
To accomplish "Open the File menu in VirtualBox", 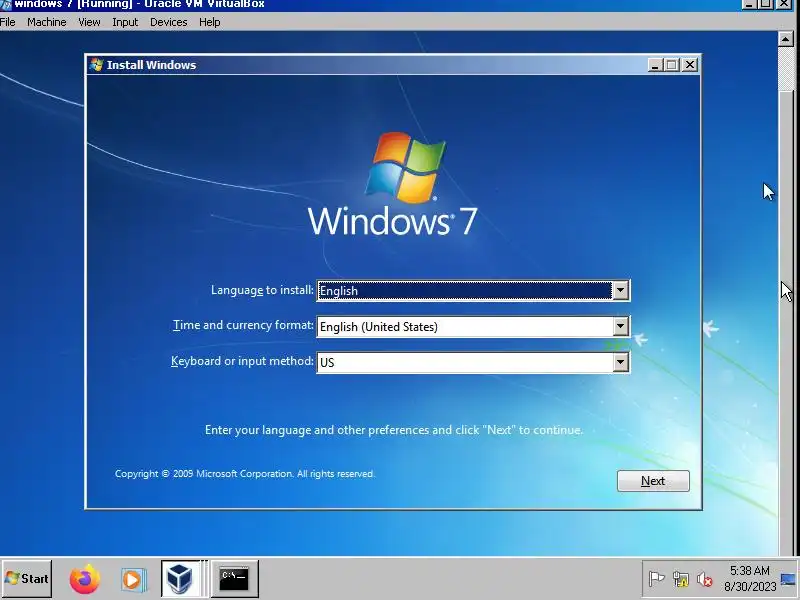I will click(8, 22).
